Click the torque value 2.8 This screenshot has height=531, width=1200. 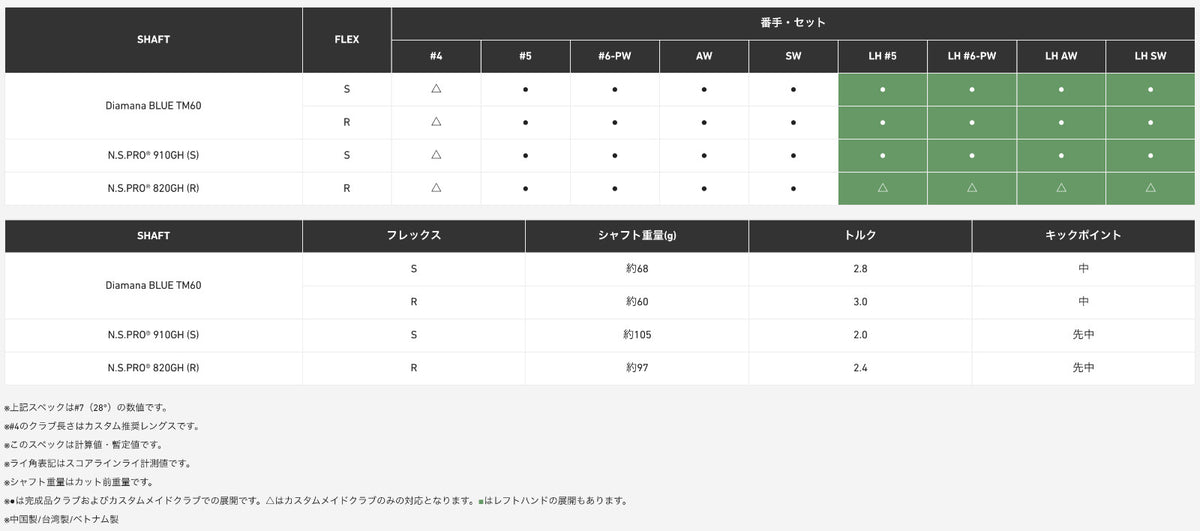pyautogui.click(x=860, y=269)
